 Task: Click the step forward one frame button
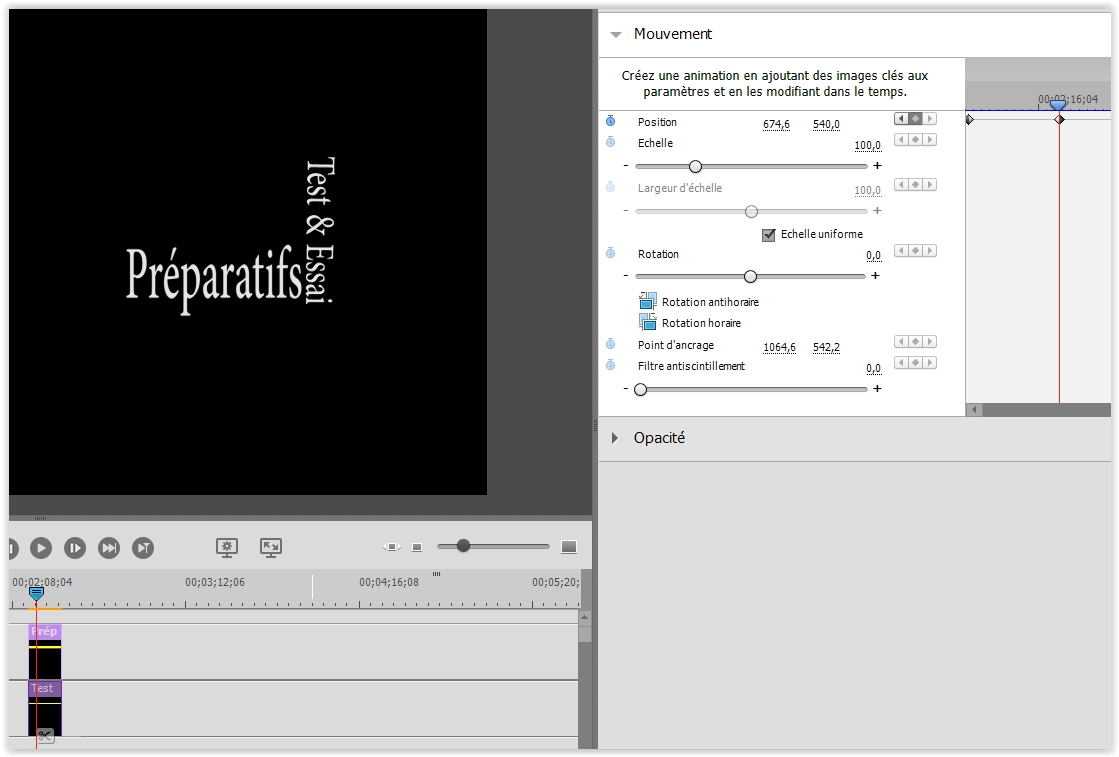(x=75, y=547)
